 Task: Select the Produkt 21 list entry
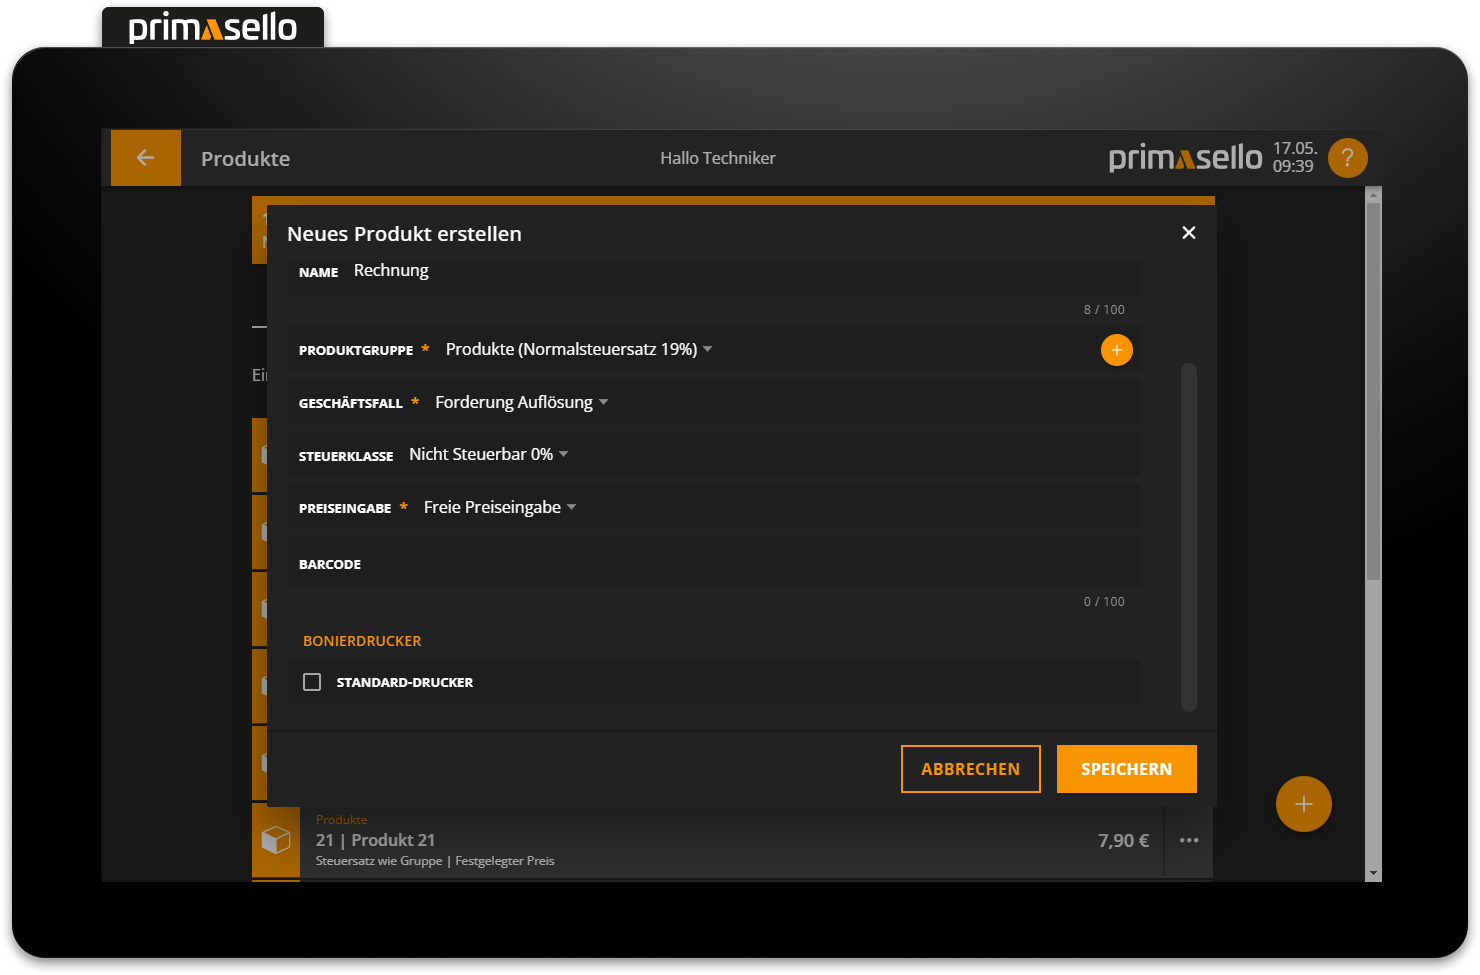(700, 841)
